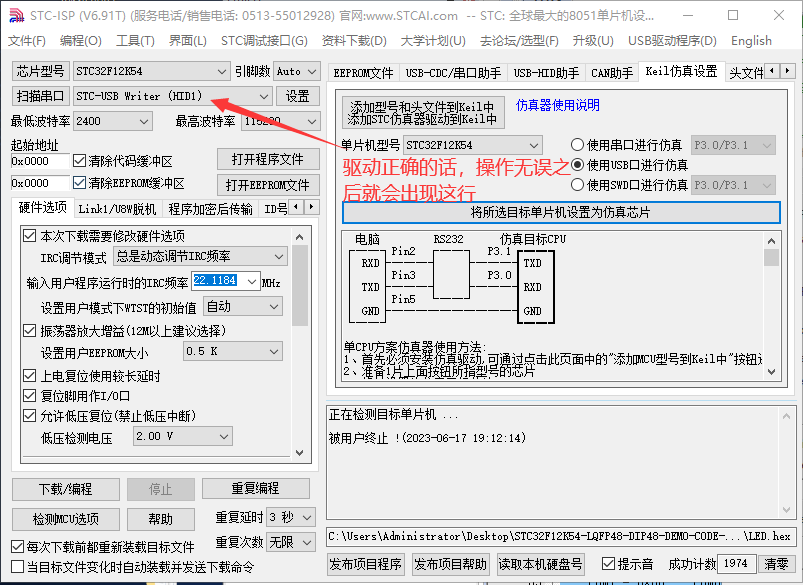Uncheck 本次下载需要修改硬件选项
The width and height of the screenshot is (803, 585).
click(x=30, y=236)
